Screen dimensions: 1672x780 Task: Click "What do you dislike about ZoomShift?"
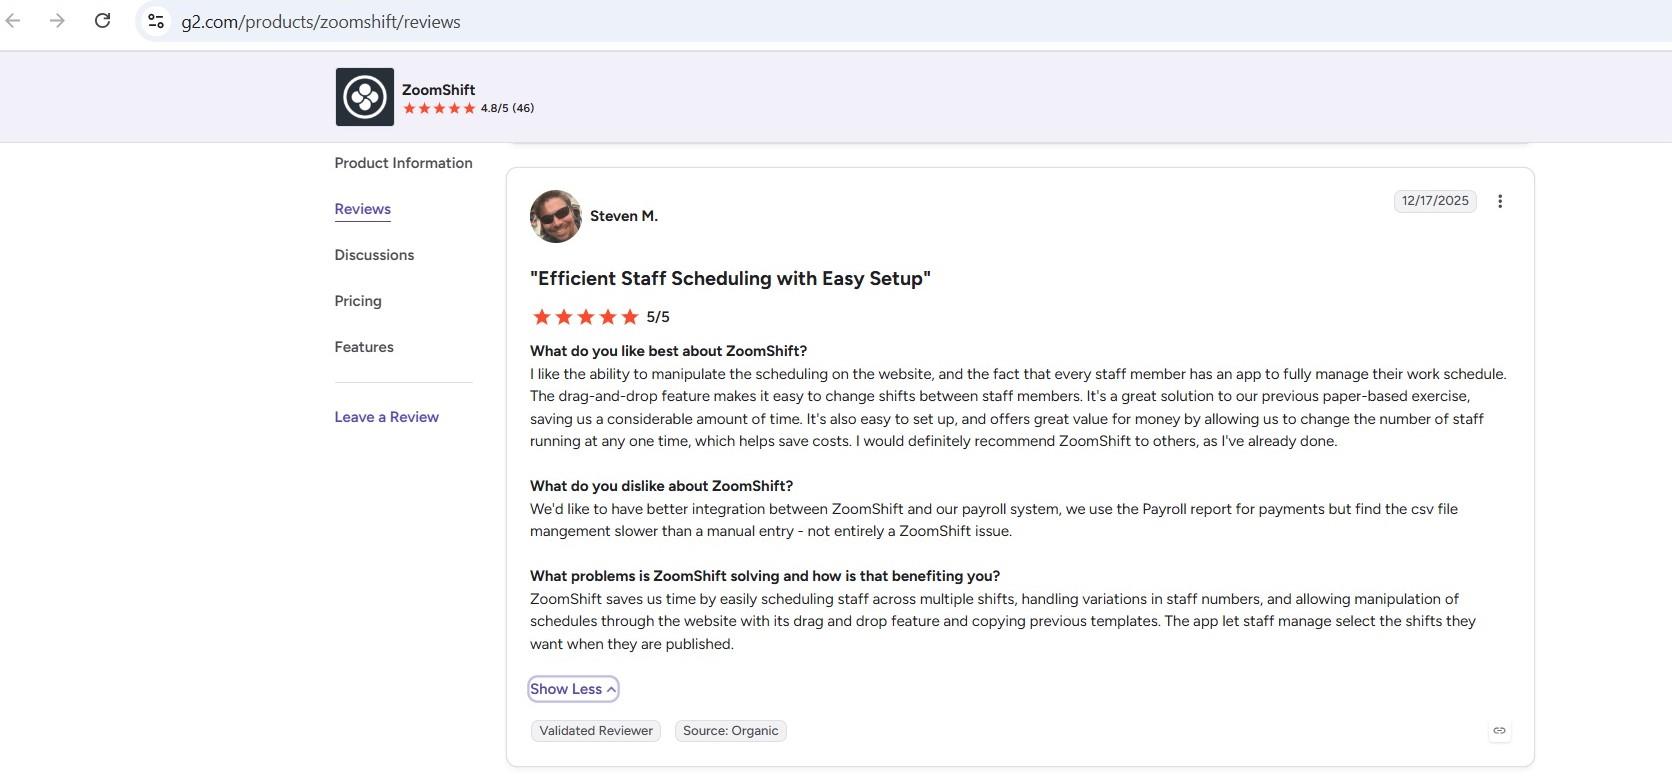pos(661,486)
